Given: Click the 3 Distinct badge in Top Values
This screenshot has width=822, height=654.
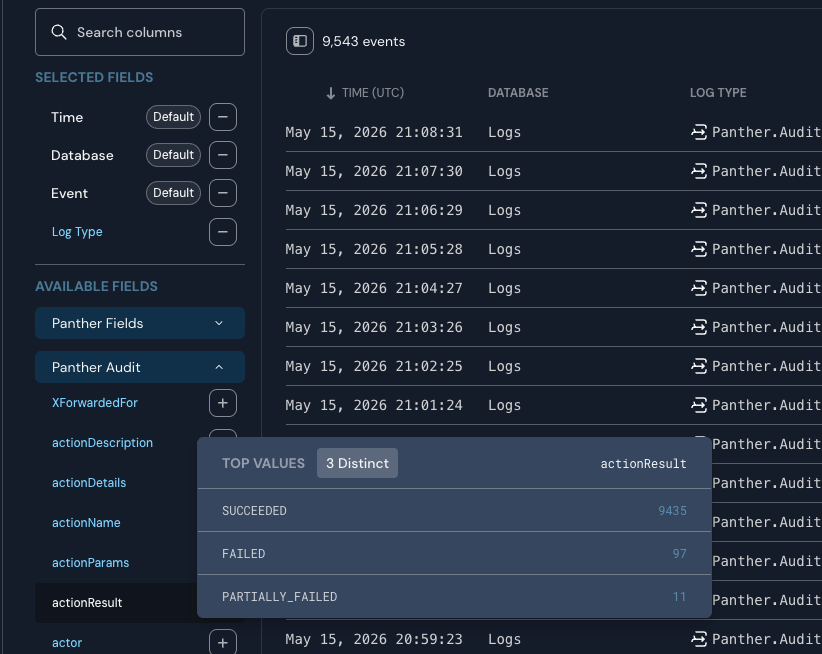Looking at the screenshot, I should click(x=358, y=463).
